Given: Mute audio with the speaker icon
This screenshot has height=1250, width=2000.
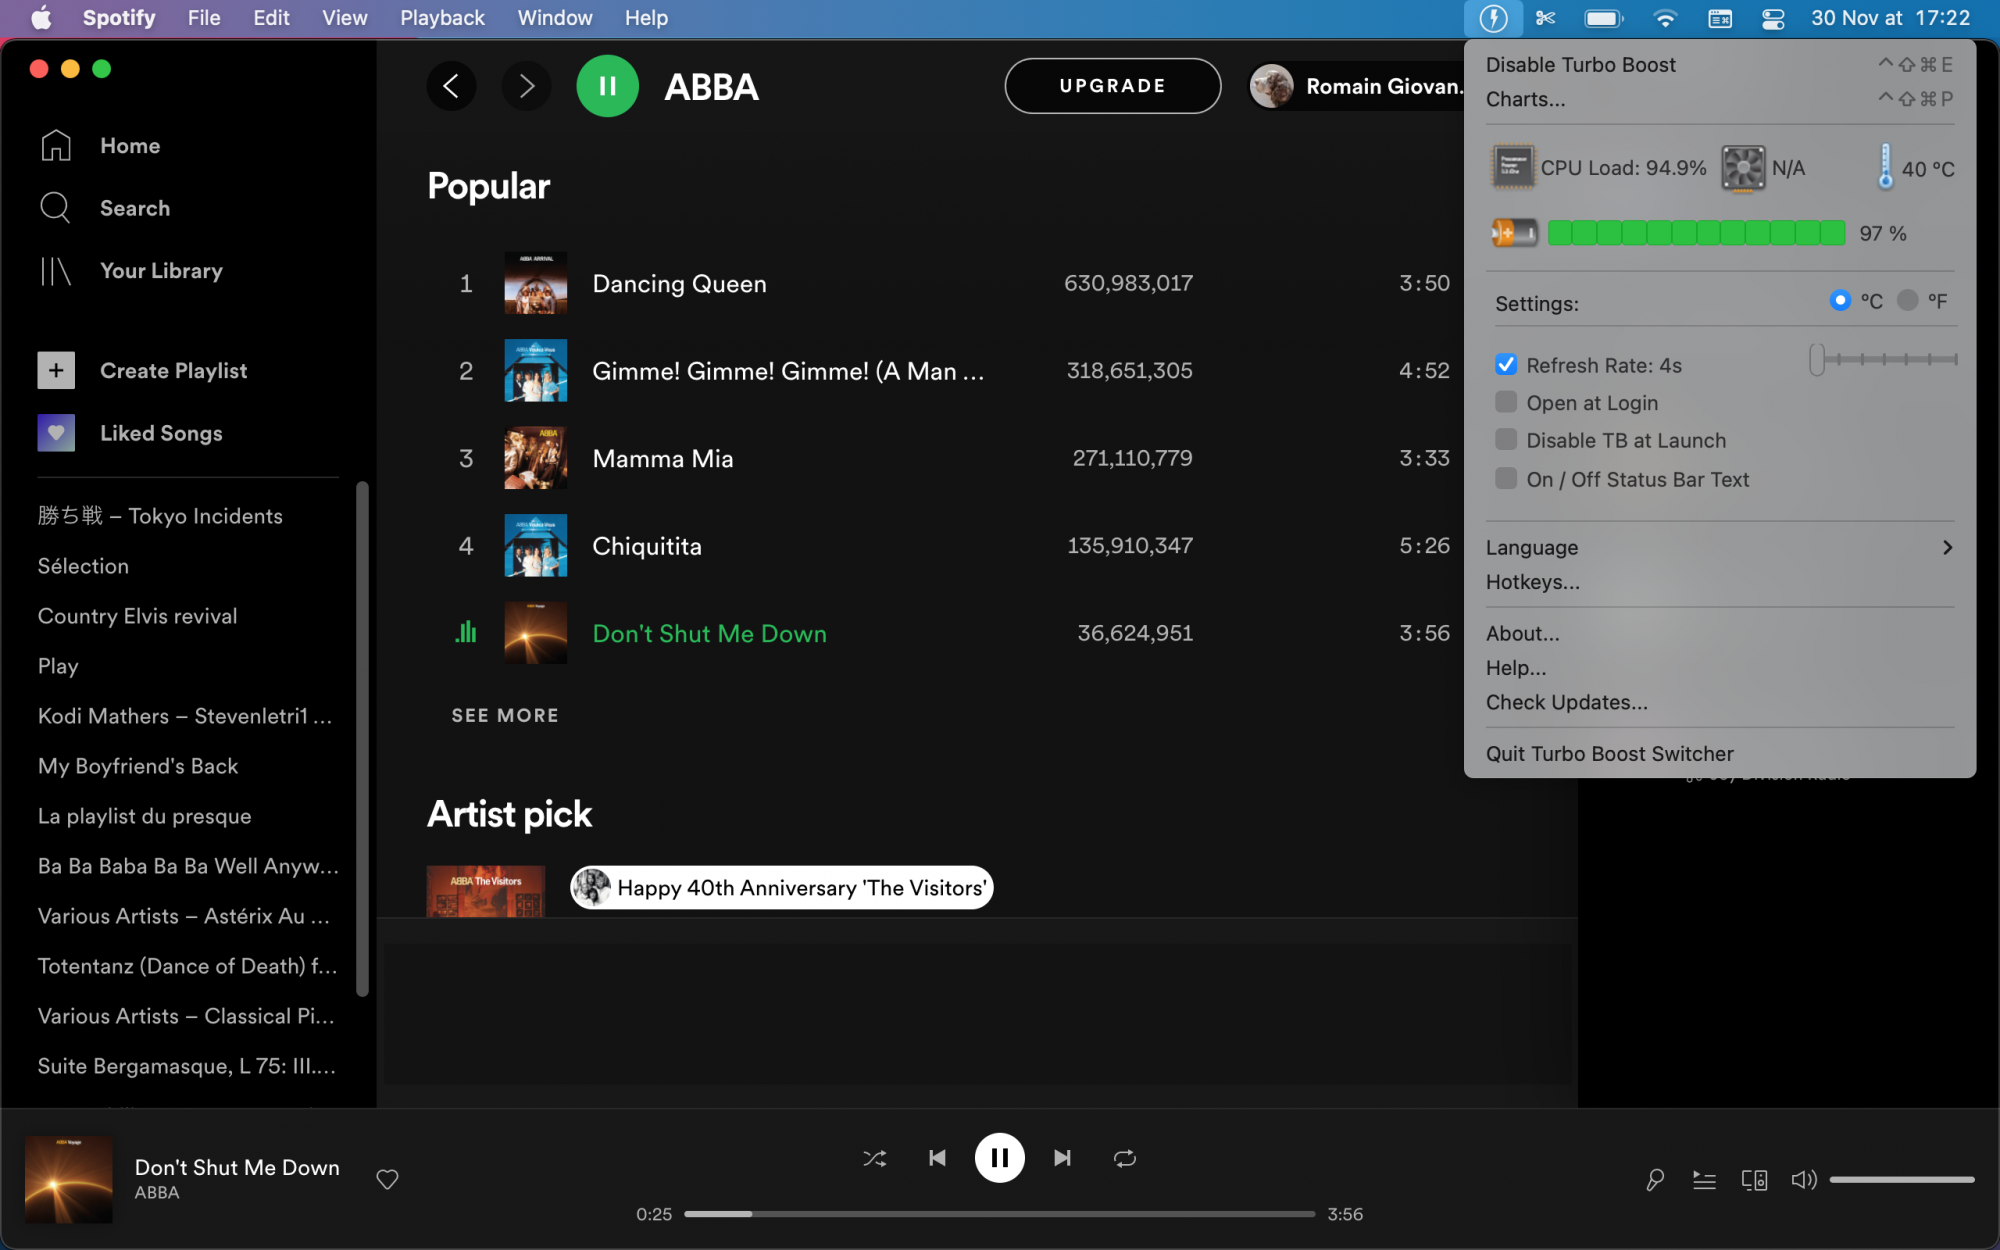Looking at the screenshot, I should (x=1804, y=1180).
